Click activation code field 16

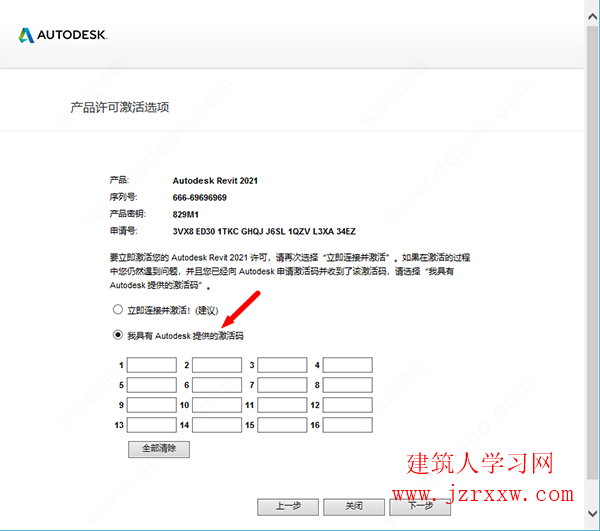pyautogui.click(x=347, y=425)
